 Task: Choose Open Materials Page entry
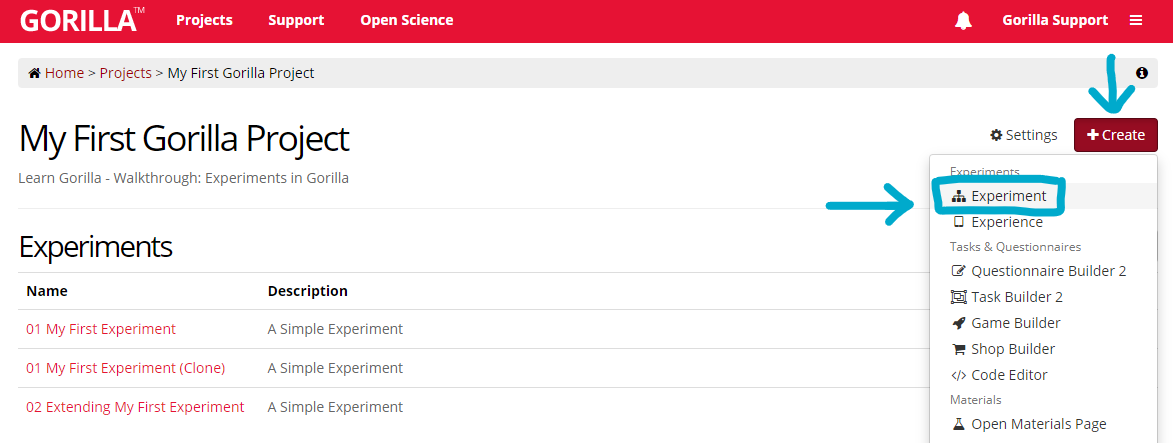pyautogui.click(x=1043, y=424)
